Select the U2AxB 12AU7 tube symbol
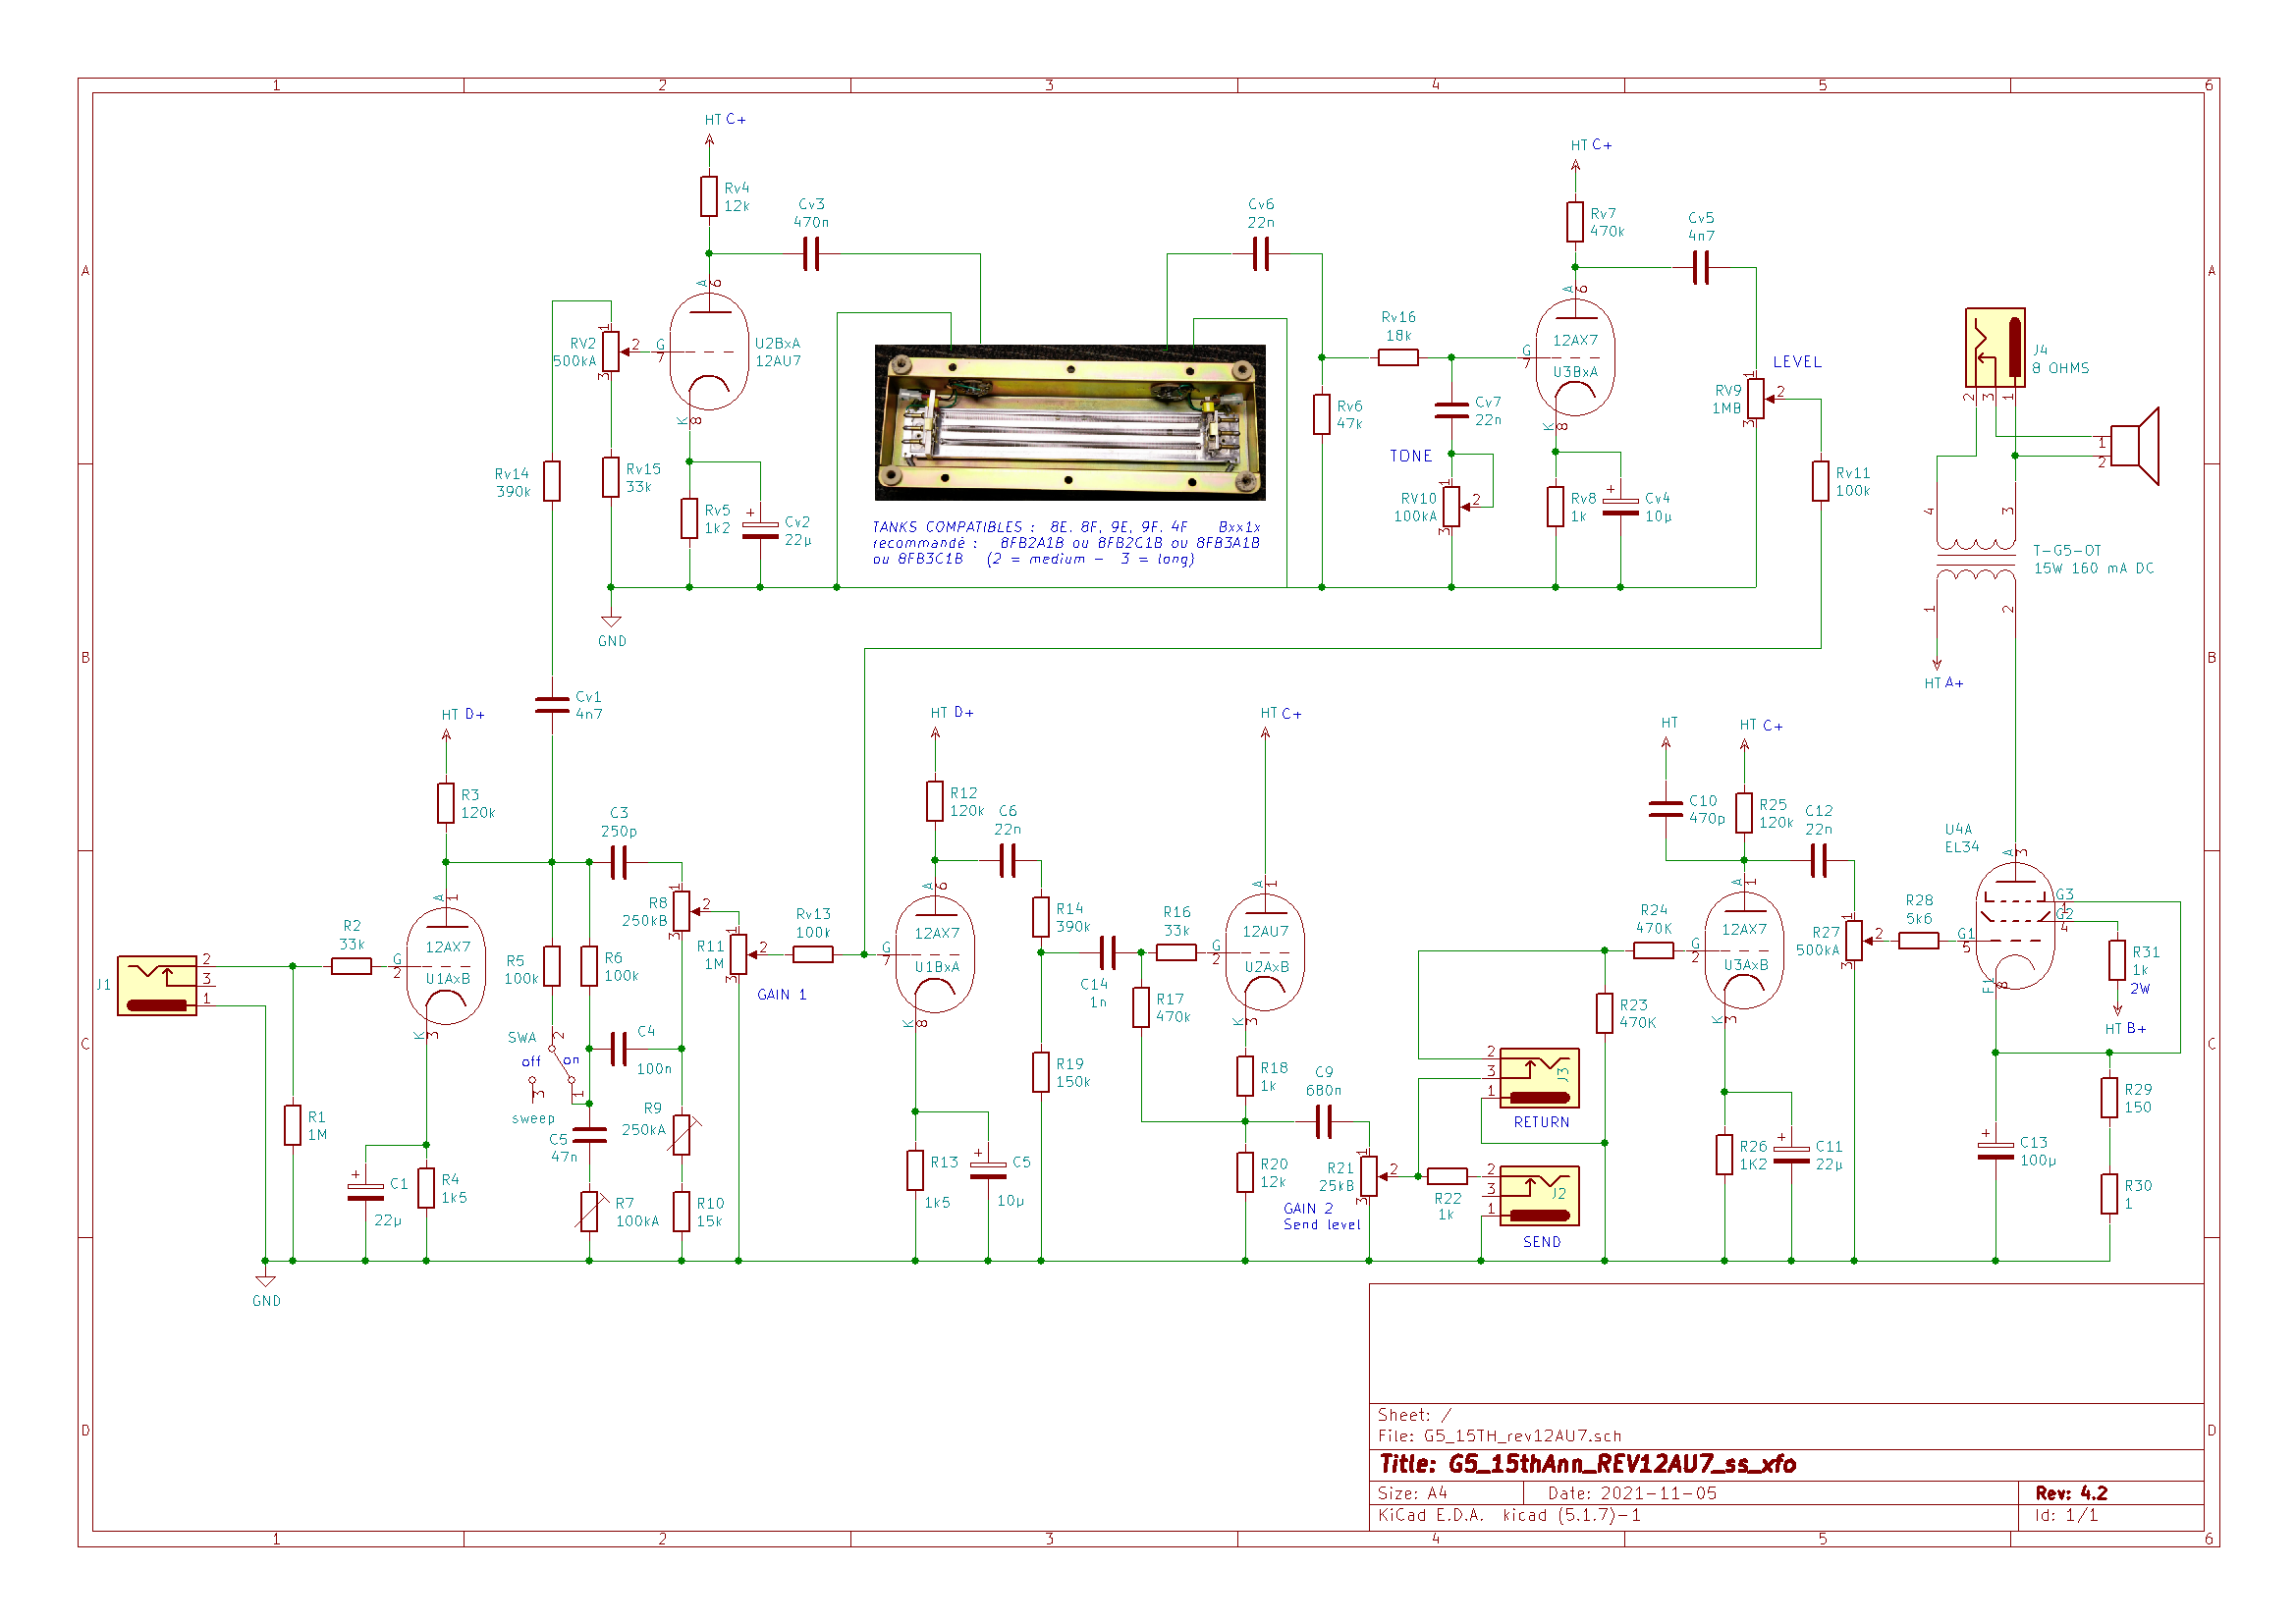 [1265, 952]
